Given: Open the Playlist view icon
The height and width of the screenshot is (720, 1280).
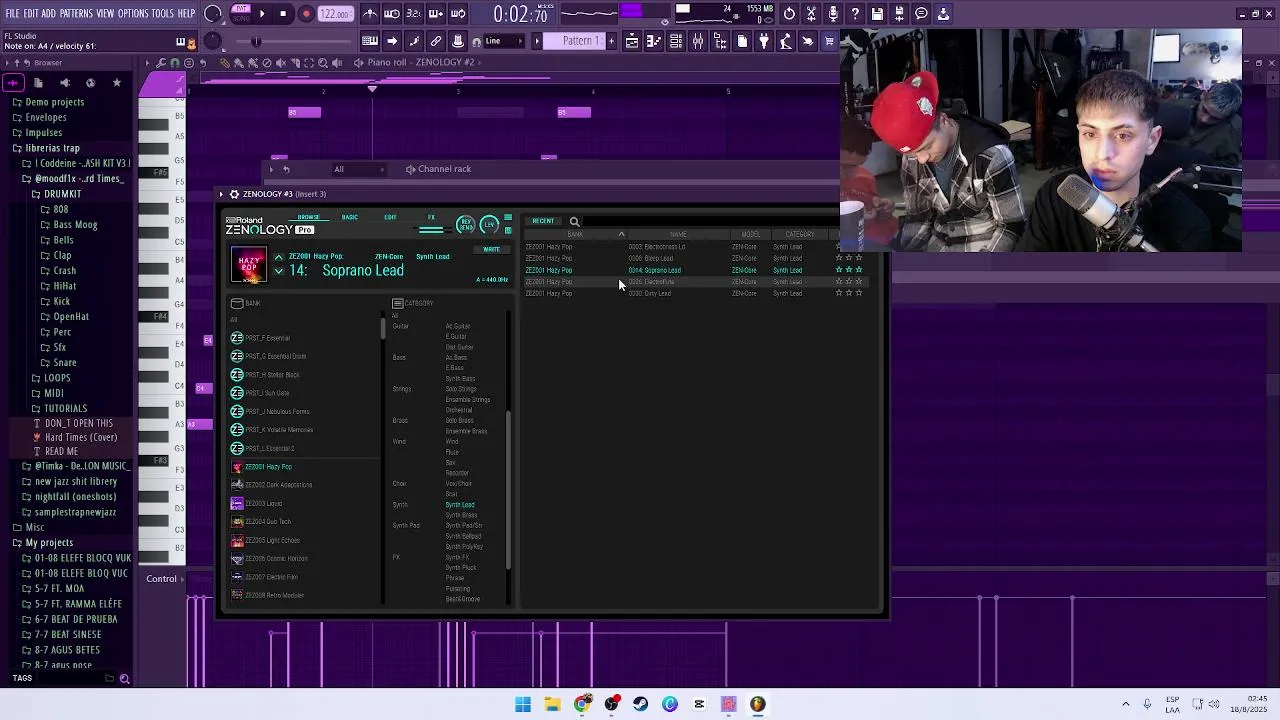Looking at the screenshot, I should click(x=632, y=41).
